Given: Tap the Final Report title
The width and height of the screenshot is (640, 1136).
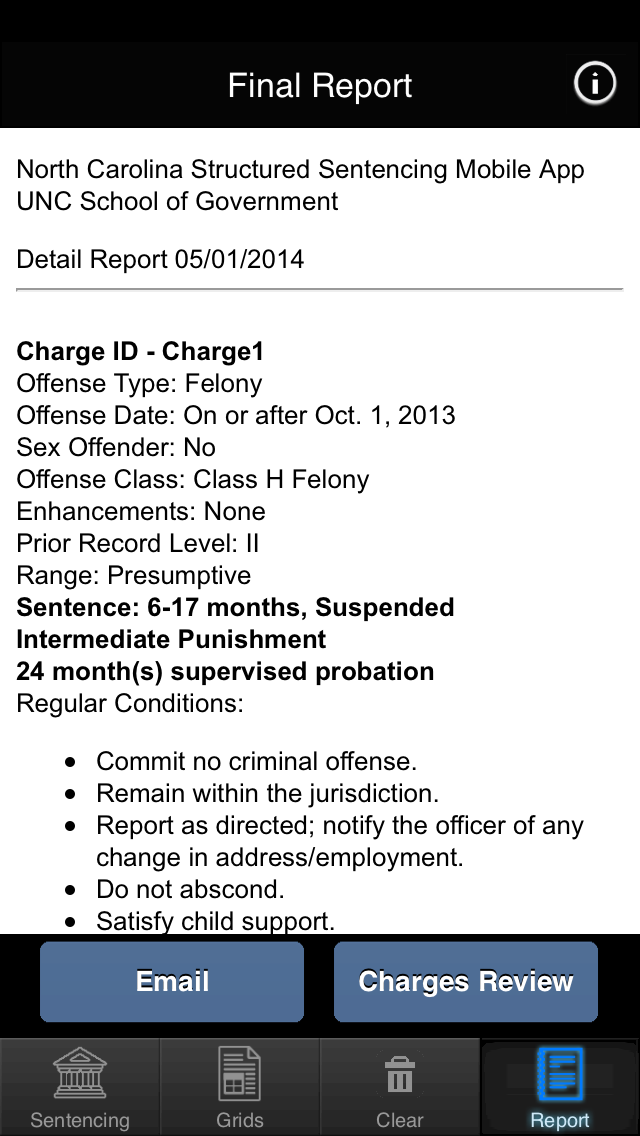Looking at the screenshot, I should 320,86.
